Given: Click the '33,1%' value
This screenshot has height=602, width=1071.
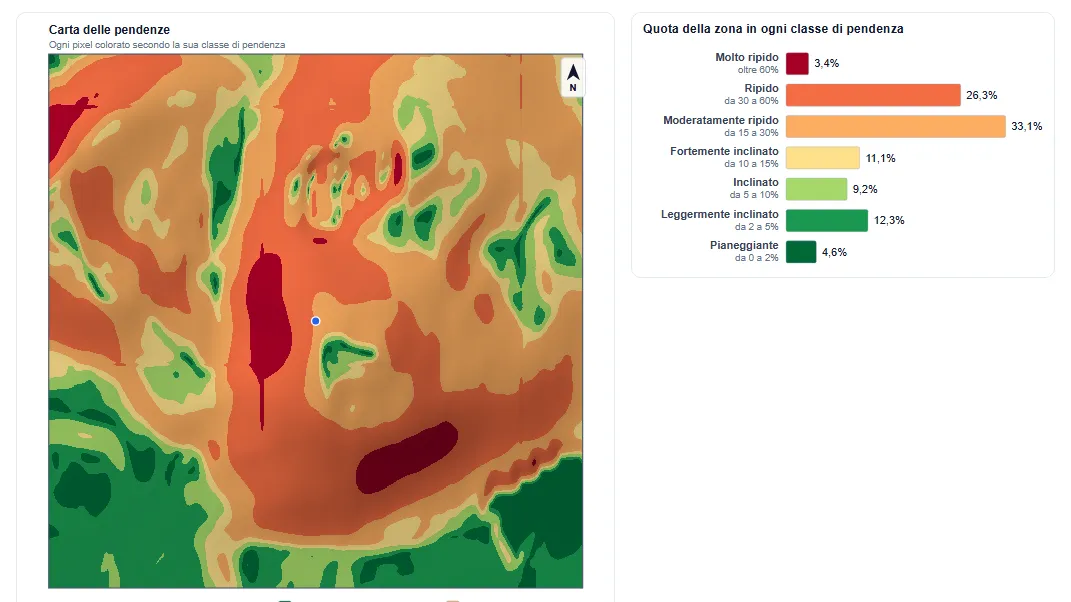Looking at the screenshot, I should pos(1027,126).
